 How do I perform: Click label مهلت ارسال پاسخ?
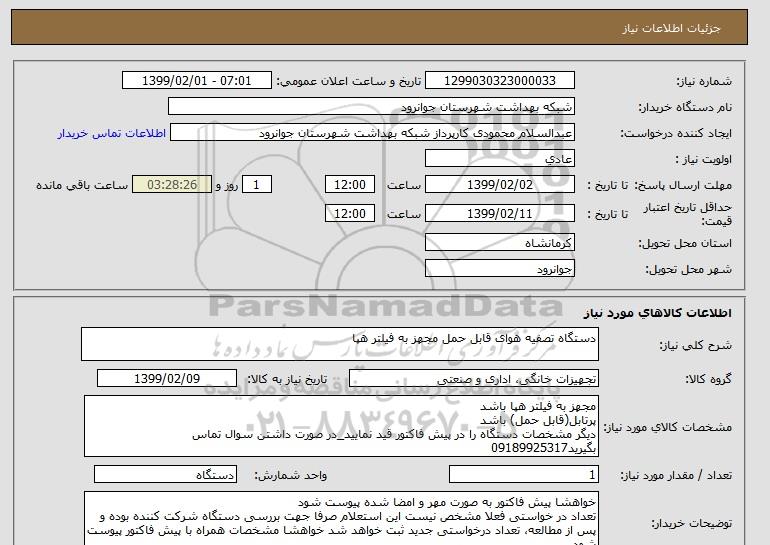point(683,185)
